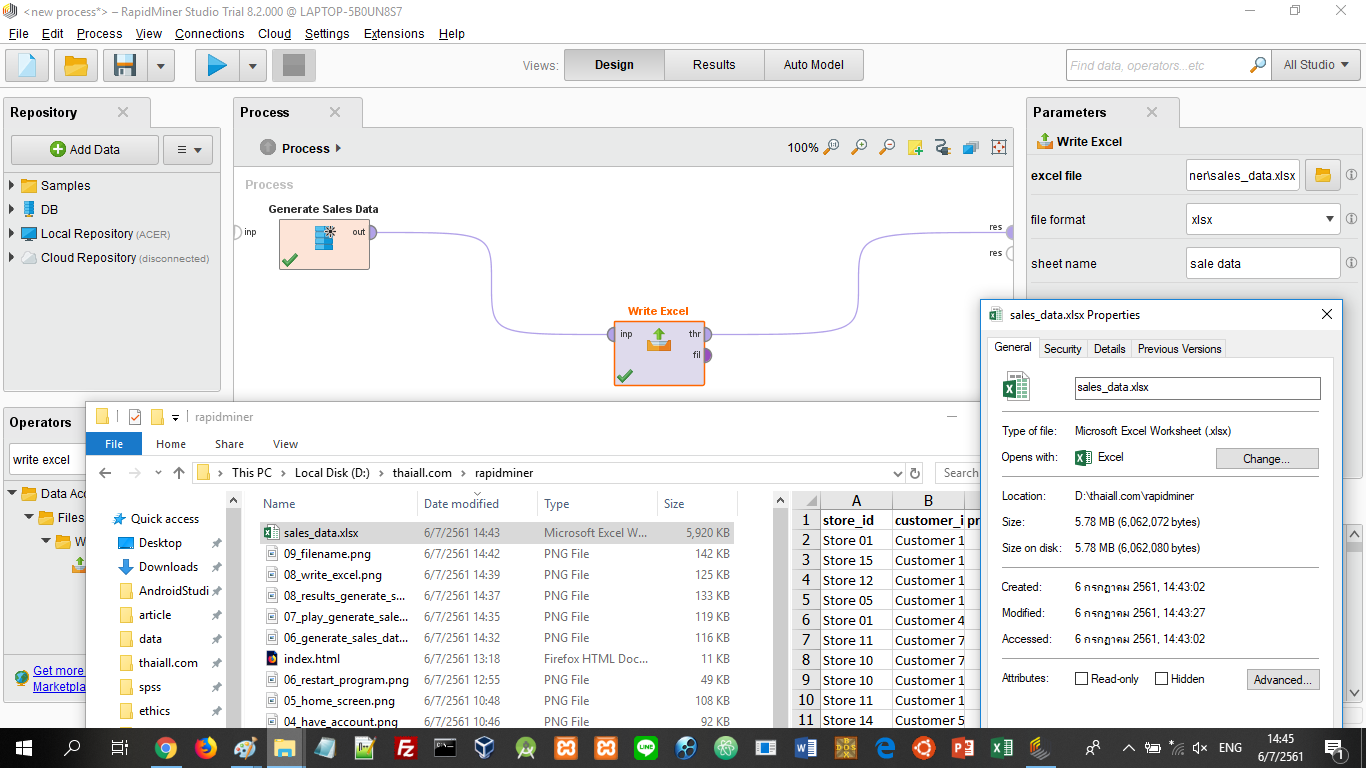The width and height of the screenshot is (1366, 768).
Task: Expand the Samples repository folder
Action: [11, 185]
